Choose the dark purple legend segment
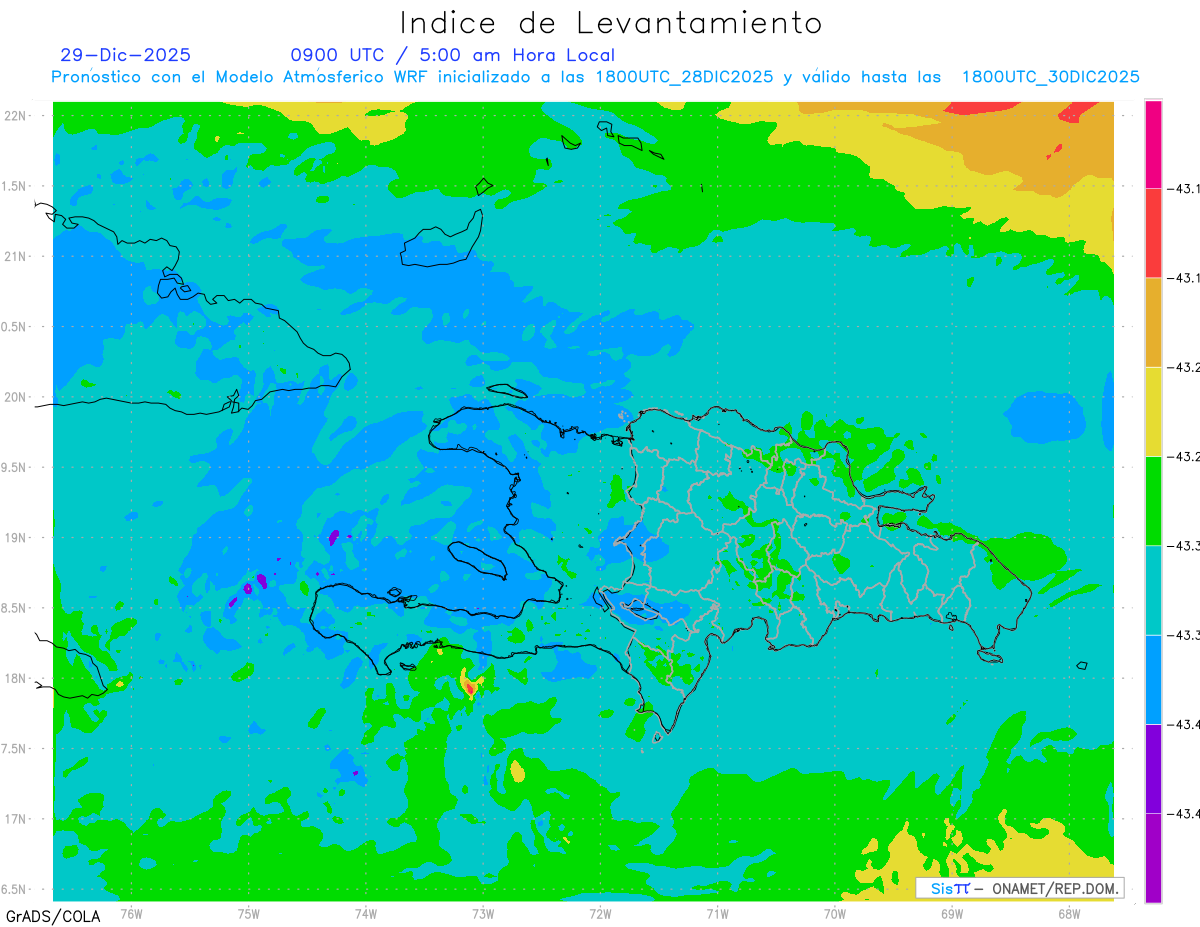Viewport: 1200px width, 927px height. pos(1153,768)
